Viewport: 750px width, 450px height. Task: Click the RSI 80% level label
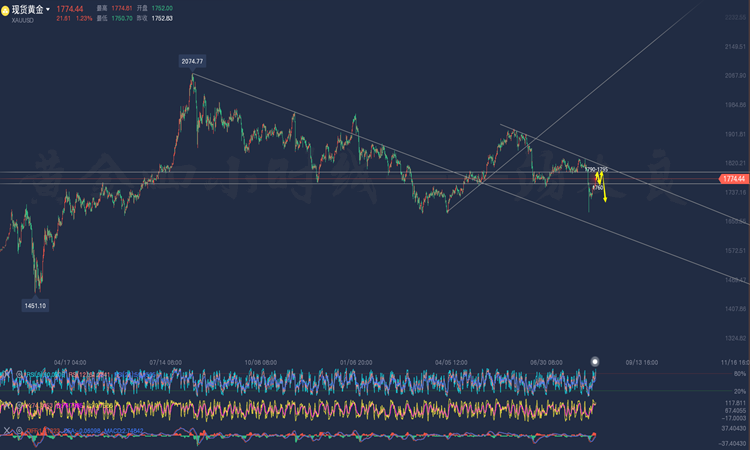tap(739, 373)
